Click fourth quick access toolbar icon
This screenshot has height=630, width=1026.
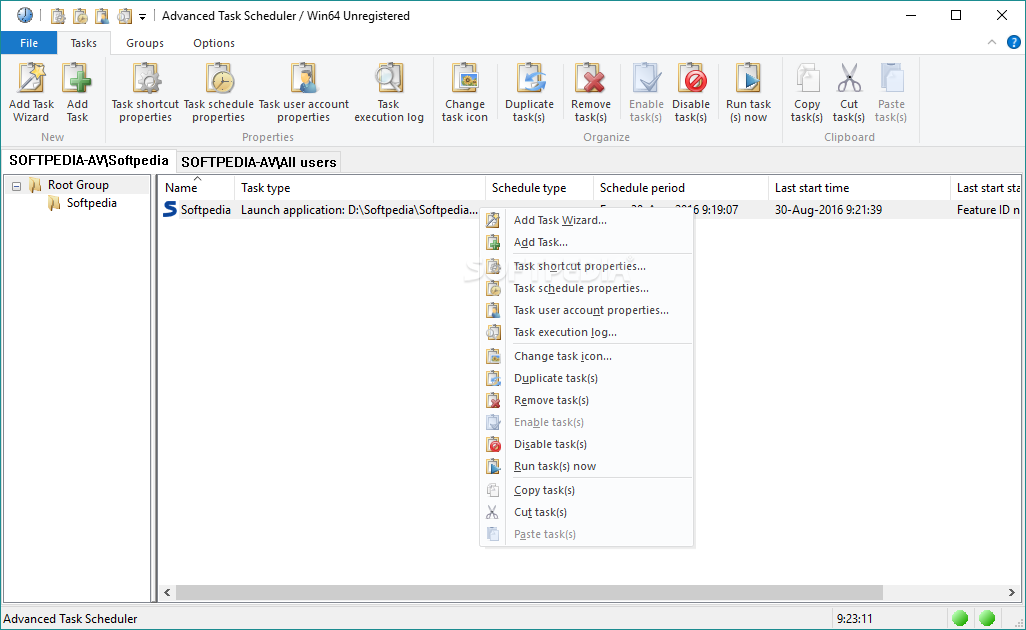124,16
